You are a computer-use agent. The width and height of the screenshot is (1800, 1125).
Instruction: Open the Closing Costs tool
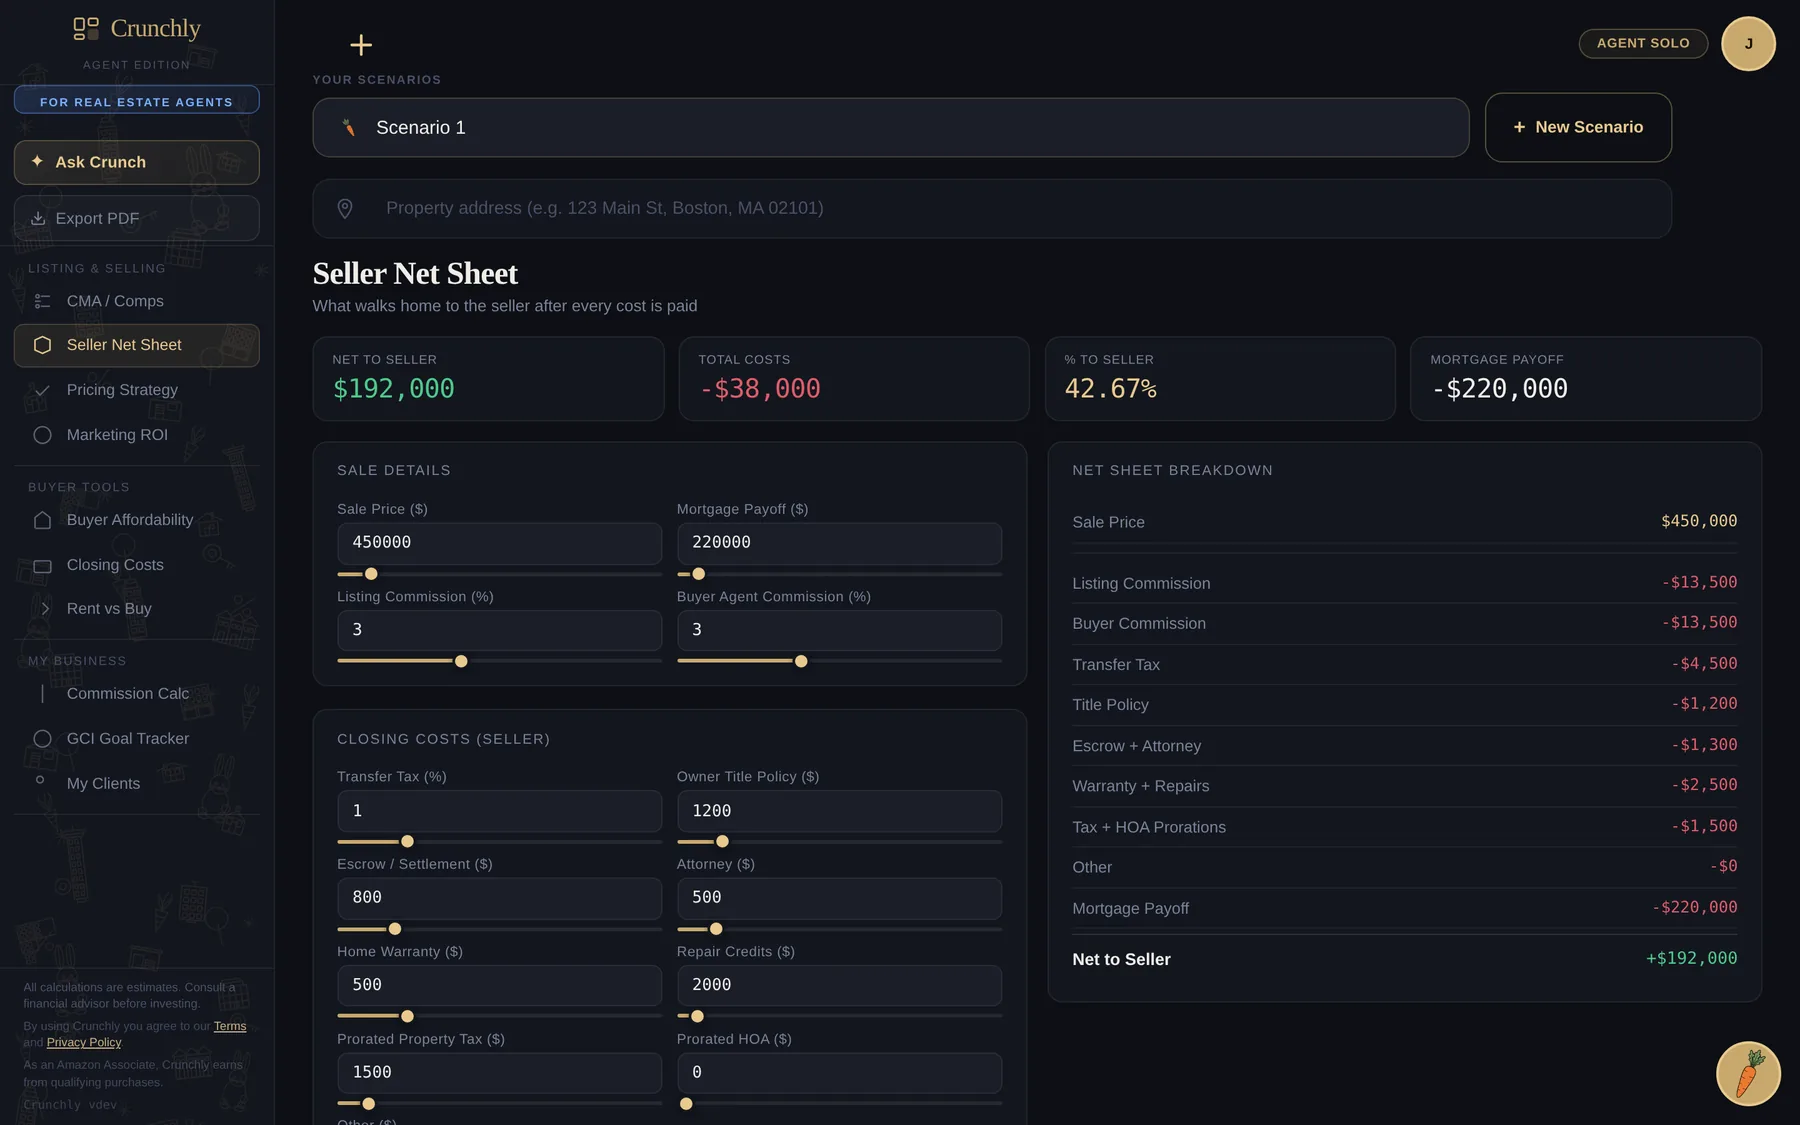point(137,565)
